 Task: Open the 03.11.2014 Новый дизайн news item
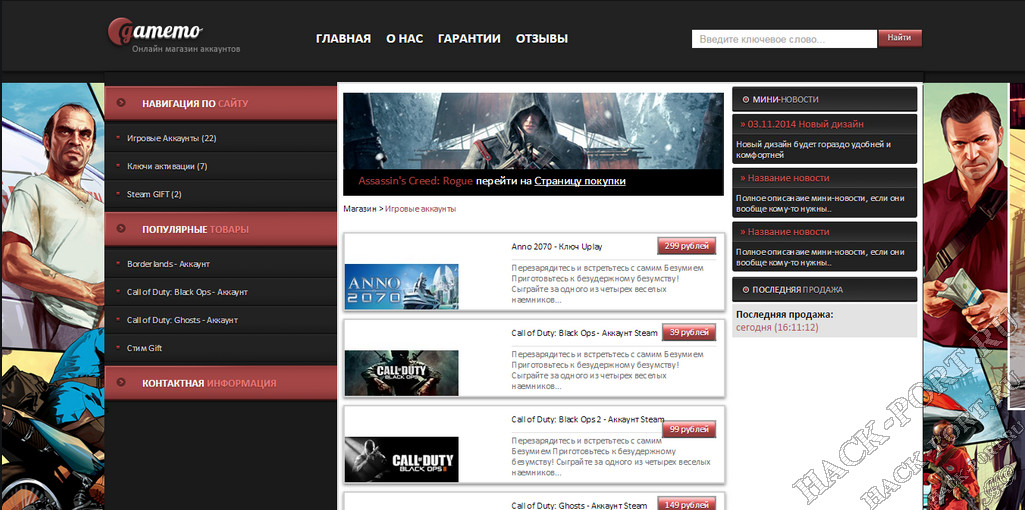805,124
